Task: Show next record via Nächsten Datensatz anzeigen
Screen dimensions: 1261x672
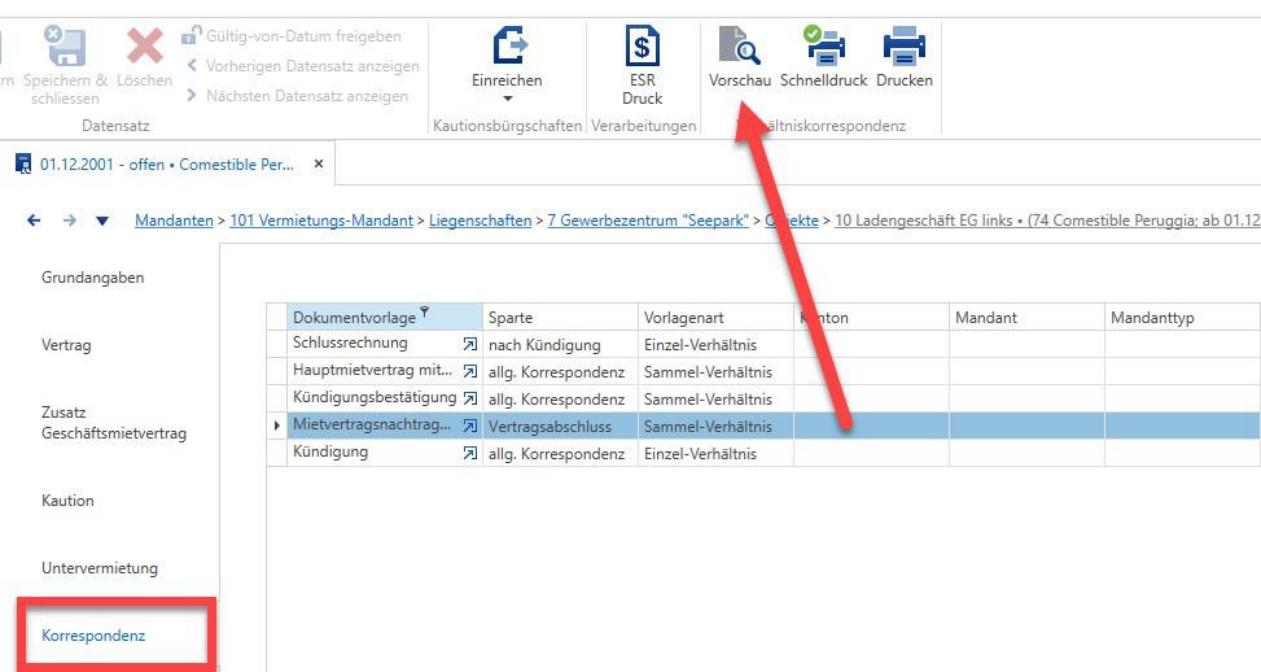Action: click(297, 96)
